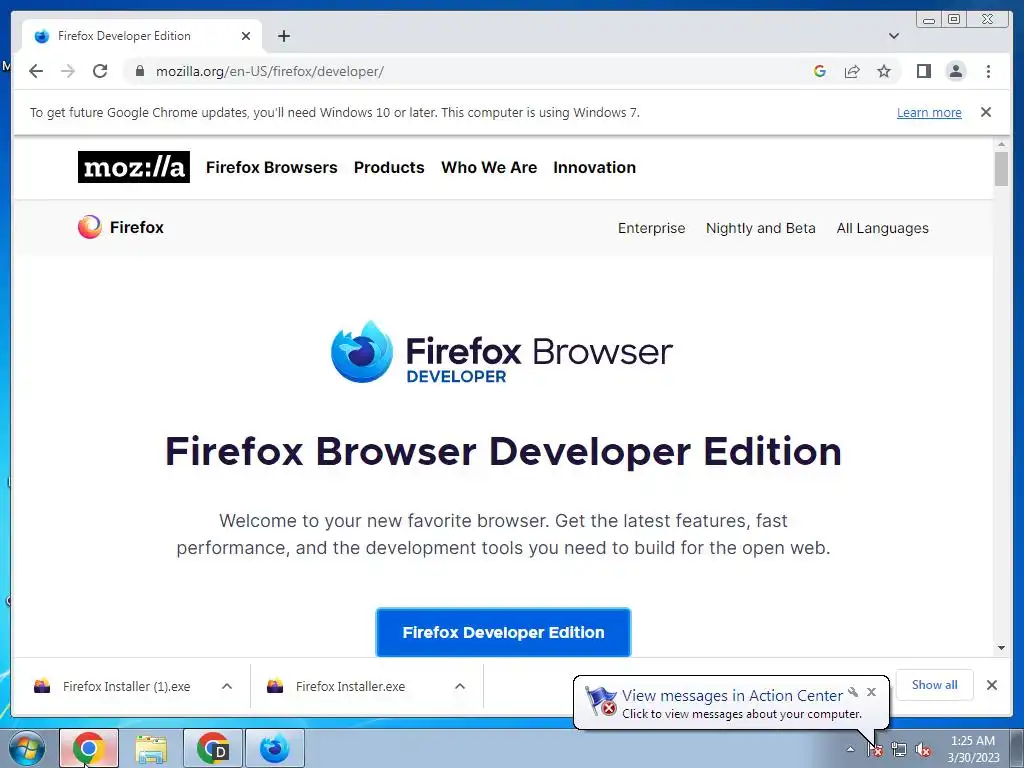This screenshot has width=1024, height=768.
Task: Dismiss the Windows 7 update infobar
Action: [985, 112]
